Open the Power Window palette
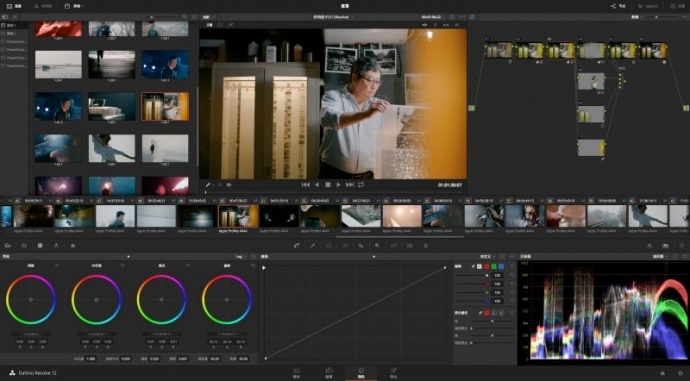 pyautogui.click(x=329, y=245)
